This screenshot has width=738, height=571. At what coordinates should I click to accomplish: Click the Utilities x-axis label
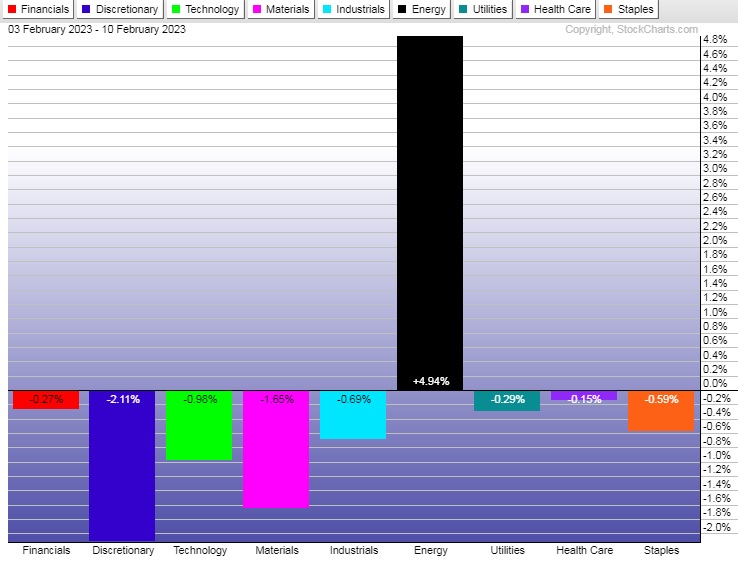pos(507,550)
